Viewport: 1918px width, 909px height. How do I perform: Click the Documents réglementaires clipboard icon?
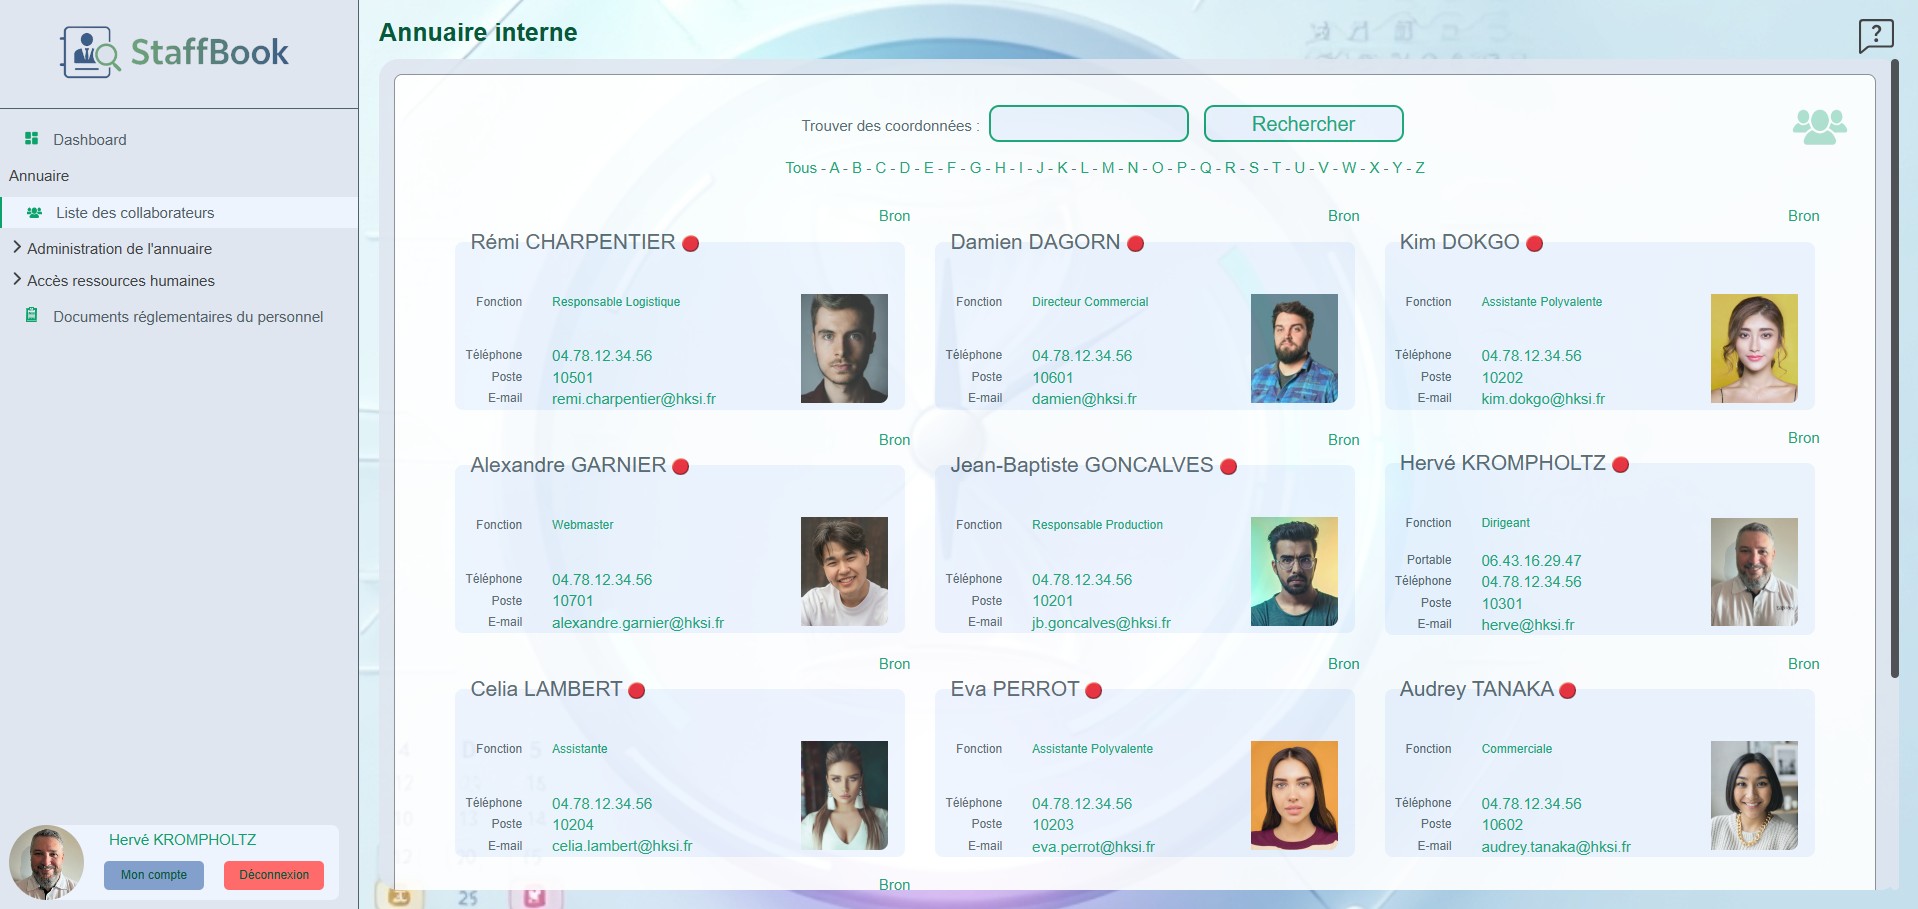pyautogui.click(x=32, y=316)
